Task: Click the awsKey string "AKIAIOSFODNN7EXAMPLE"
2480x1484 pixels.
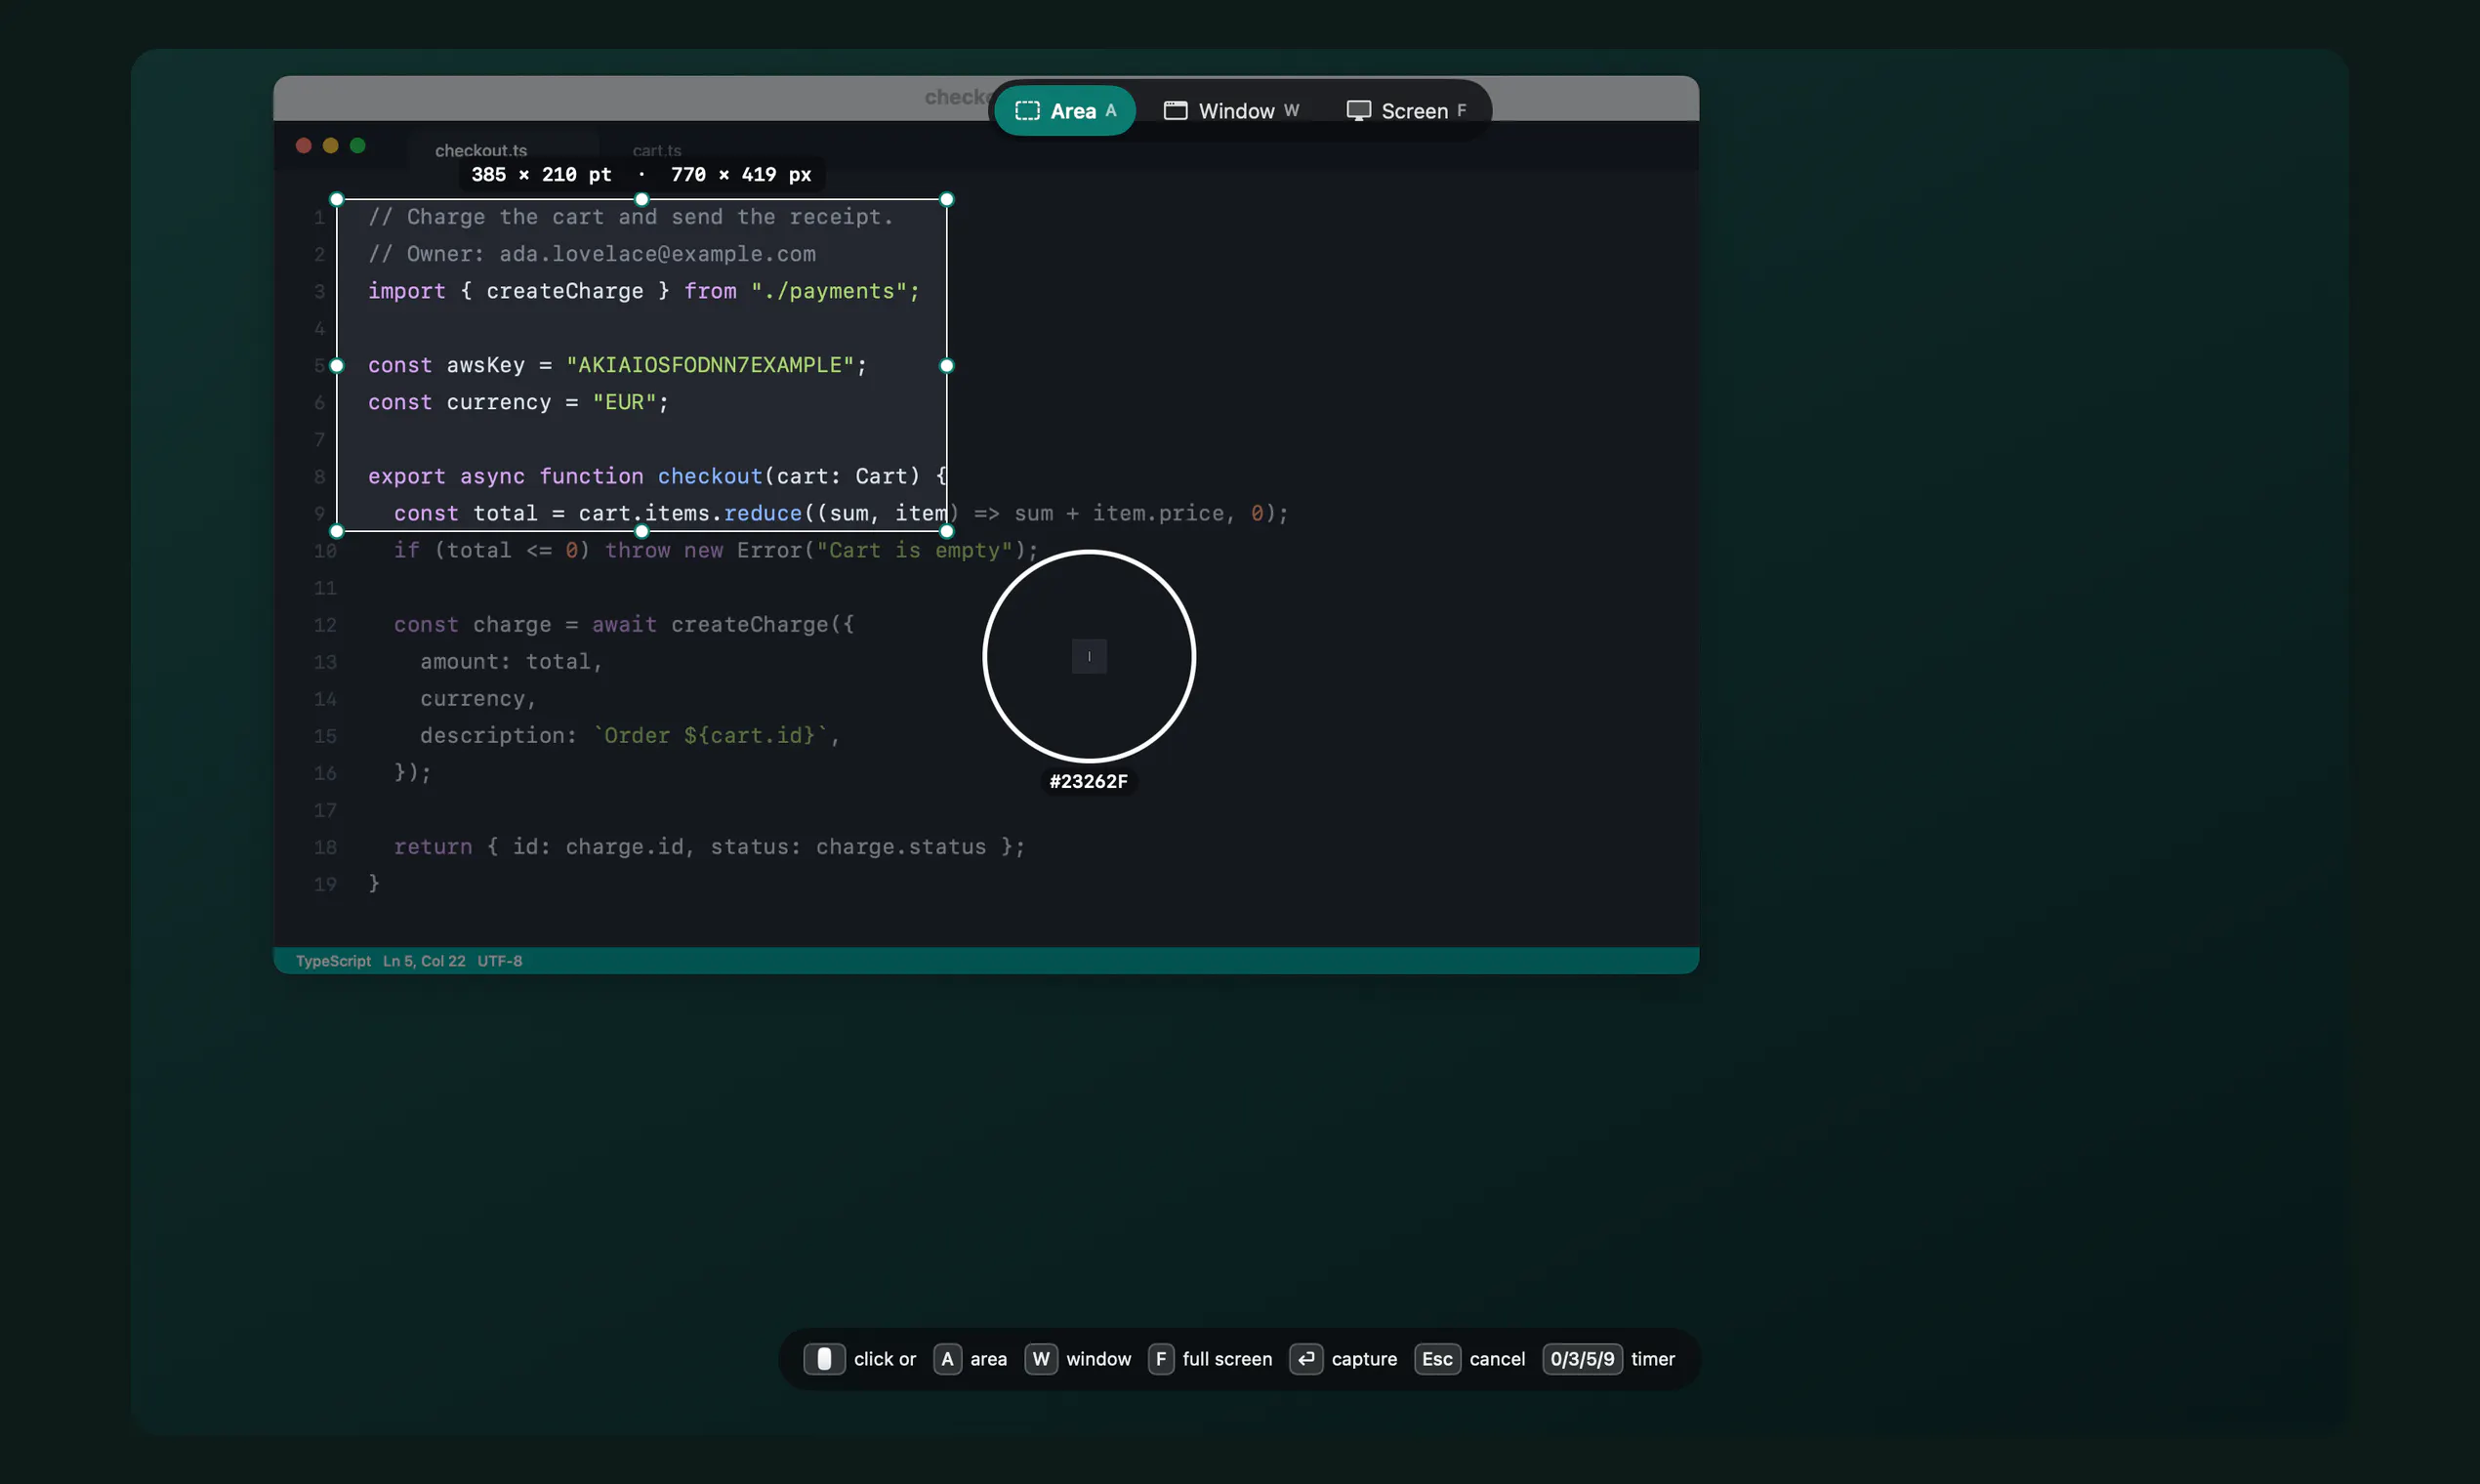Action: [710, 365]
